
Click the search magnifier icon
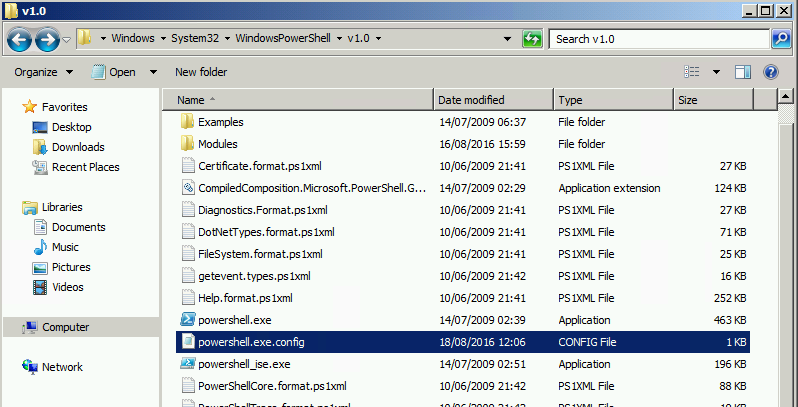click(781, 39)
